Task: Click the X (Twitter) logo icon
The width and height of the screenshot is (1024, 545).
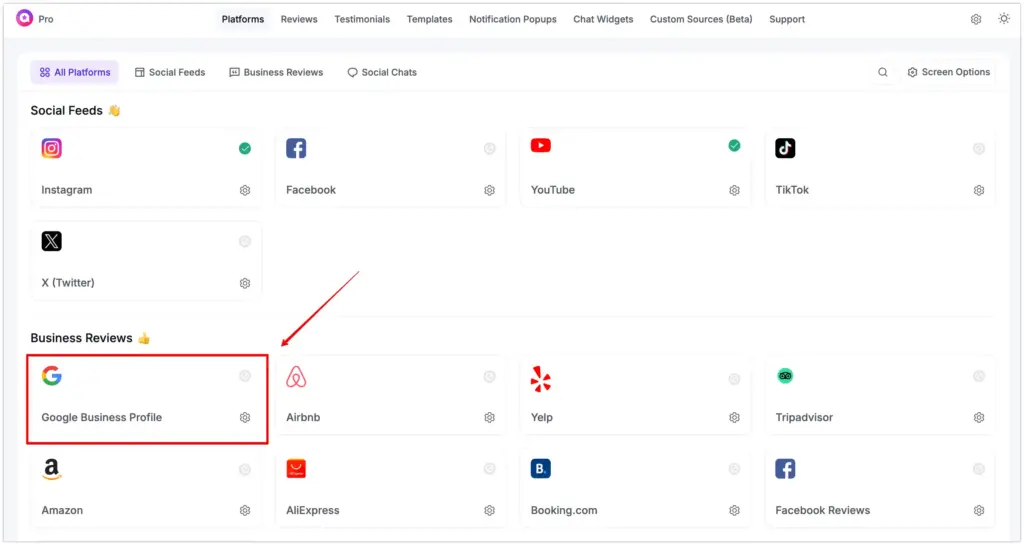Action: tap(52, 241)
